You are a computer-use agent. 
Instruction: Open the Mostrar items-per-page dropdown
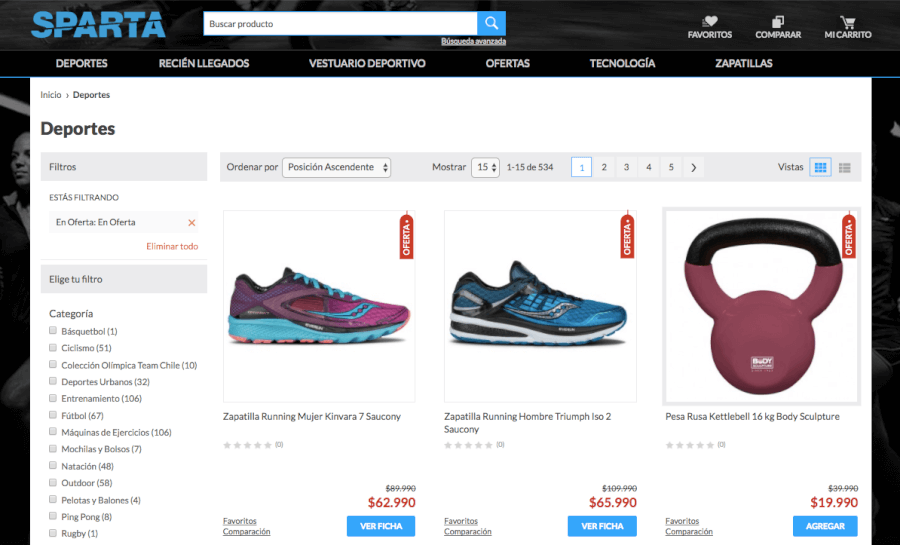[x=486, y=168]
